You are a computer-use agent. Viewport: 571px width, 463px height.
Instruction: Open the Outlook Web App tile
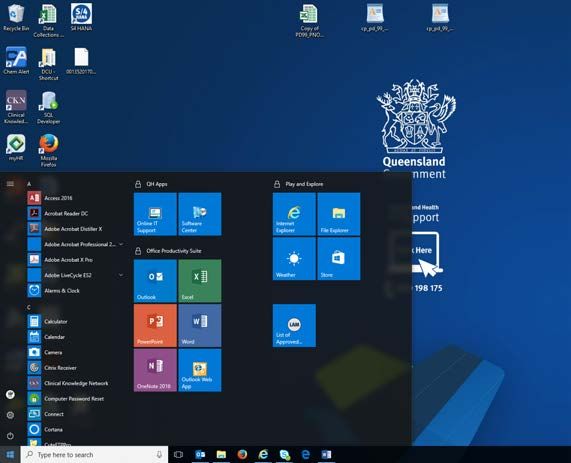200,370
